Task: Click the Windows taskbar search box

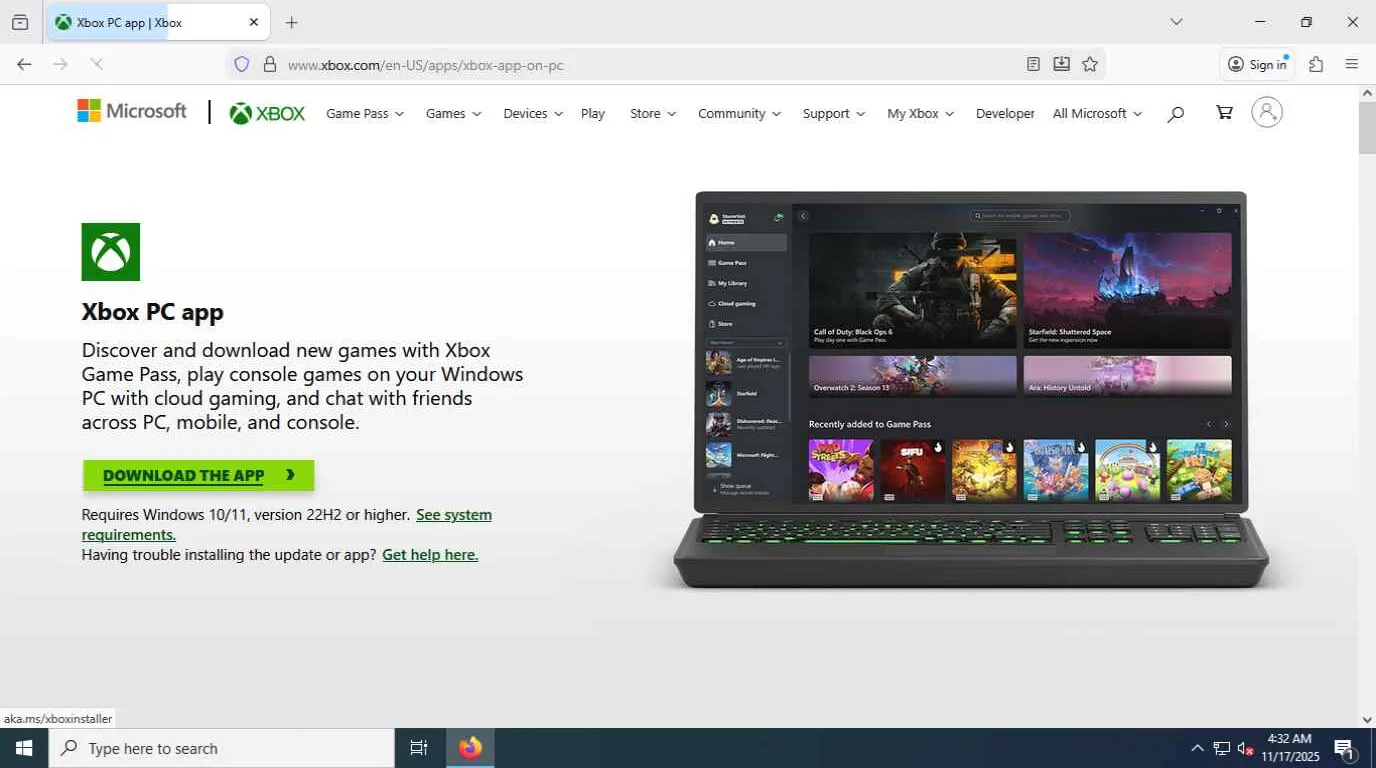Action: tap(222, 748)
